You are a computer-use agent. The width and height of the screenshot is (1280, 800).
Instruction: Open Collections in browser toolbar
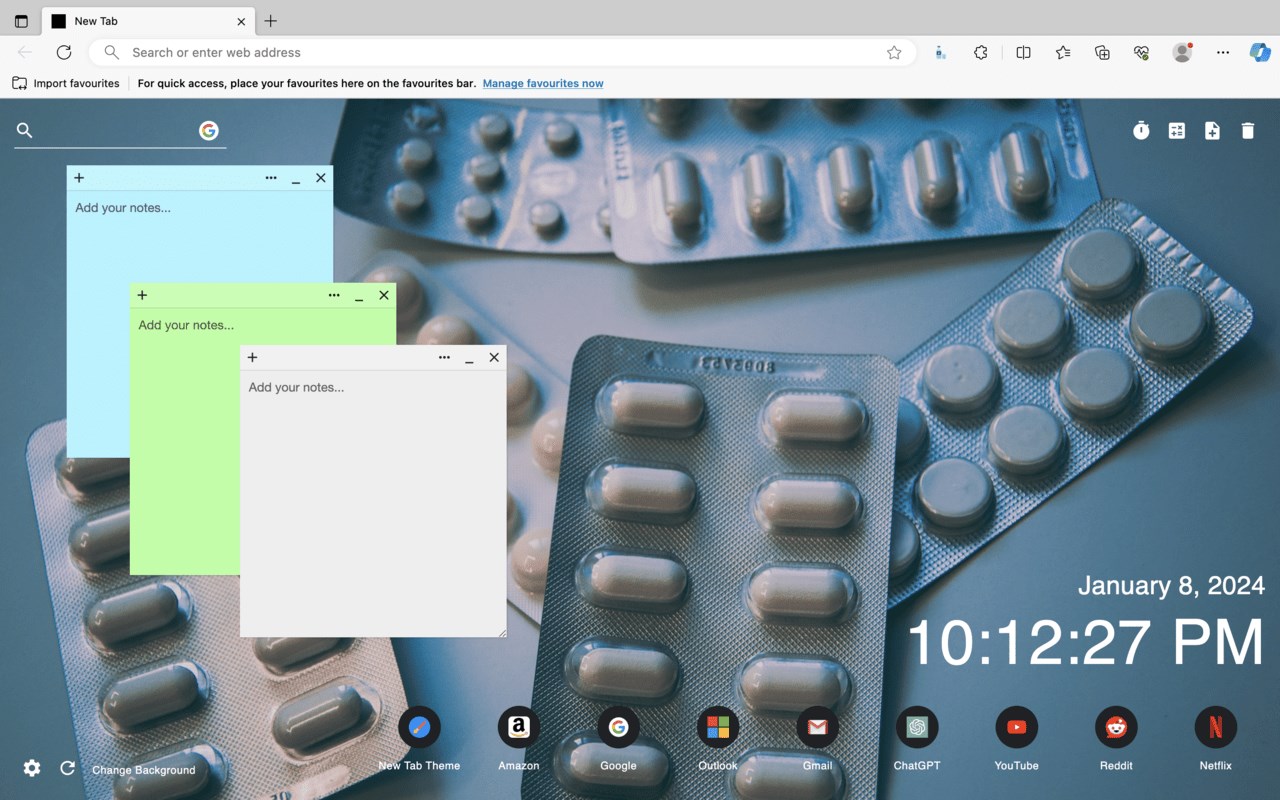pyautogui.click(x=1102, y=53)
